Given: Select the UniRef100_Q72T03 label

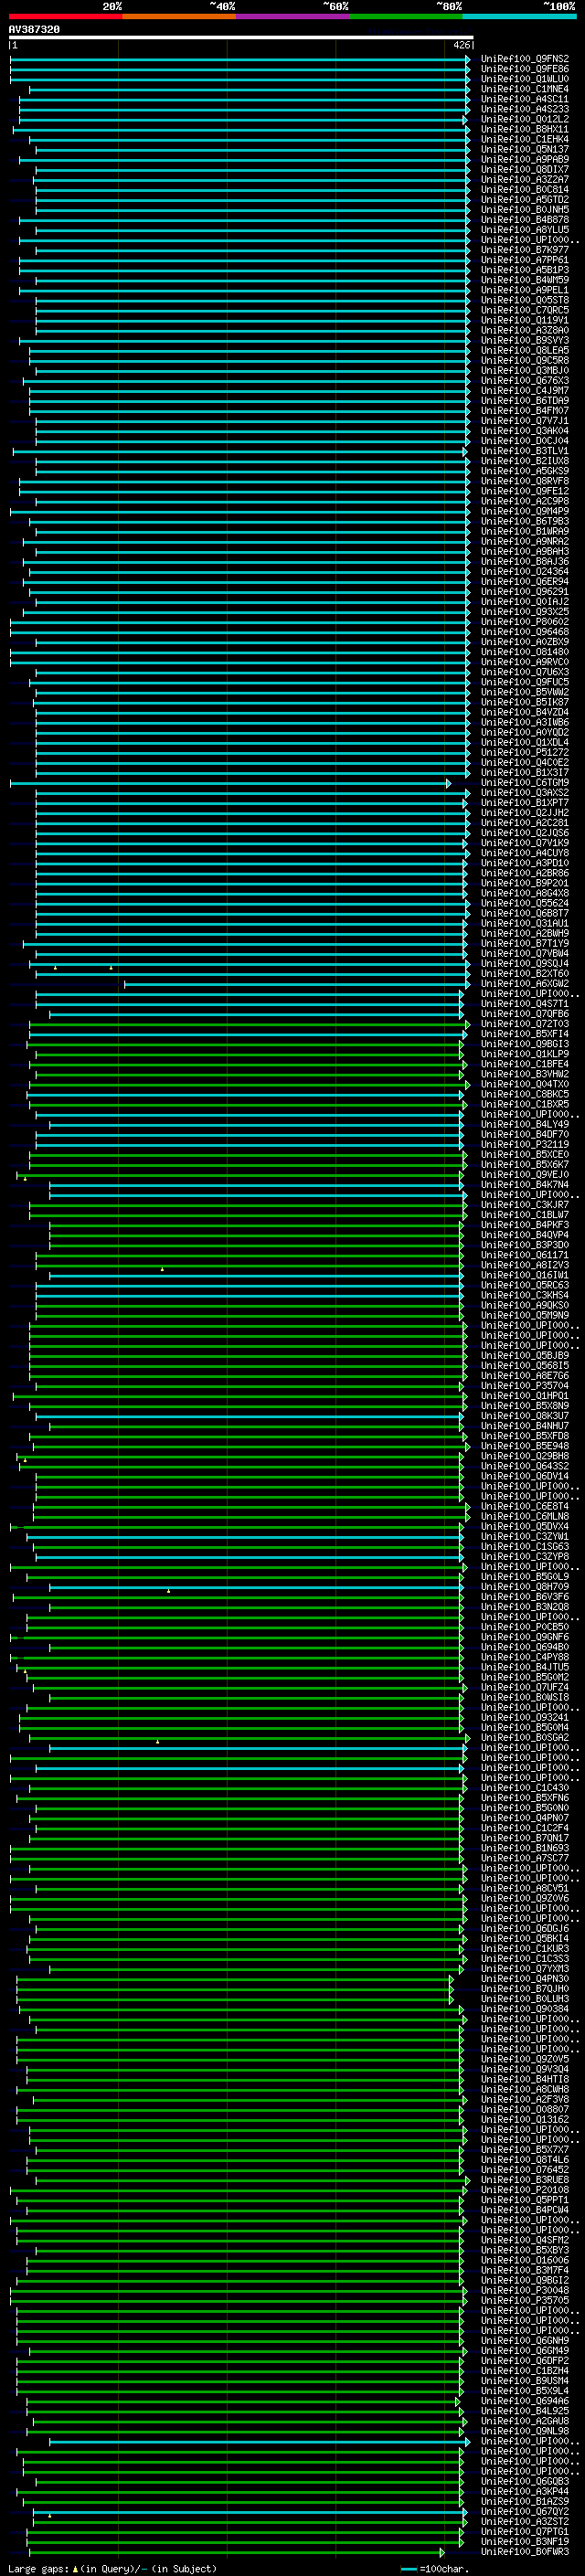Looking at the screenshot, I should [525, 1024].
